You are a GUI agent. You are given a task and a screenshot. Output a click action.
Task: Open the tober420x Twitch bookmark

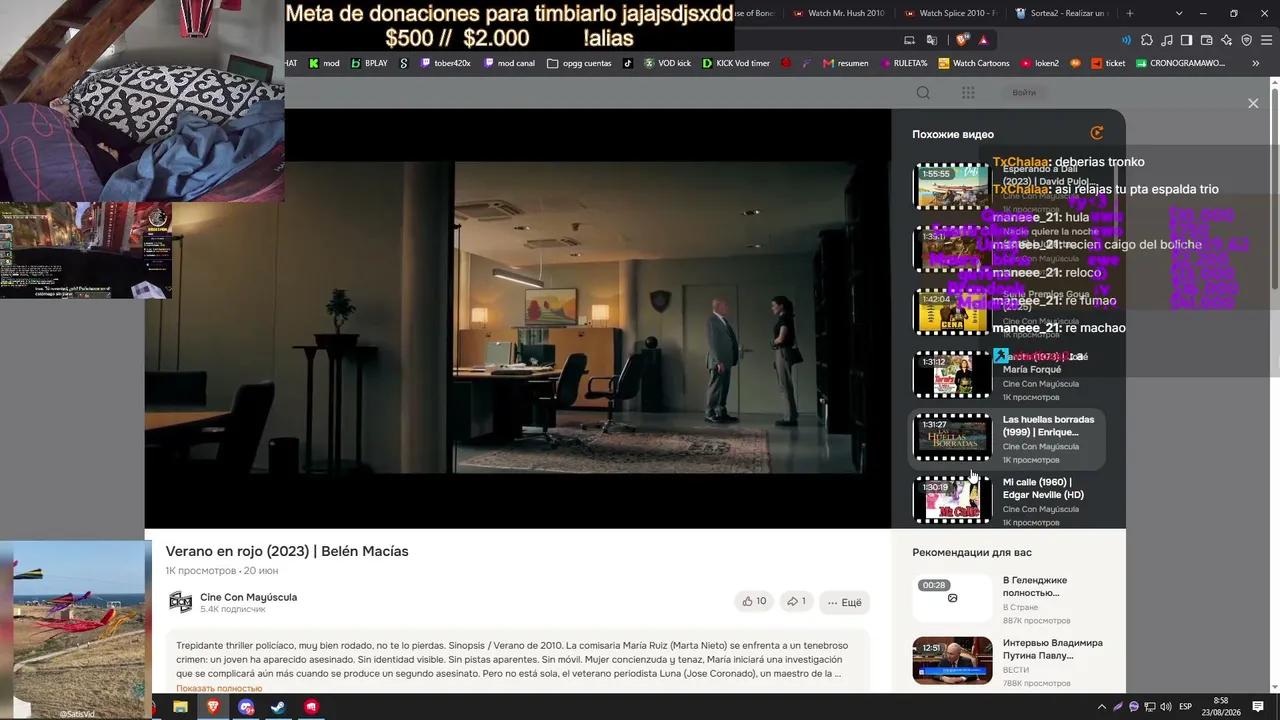coord(445,63)
